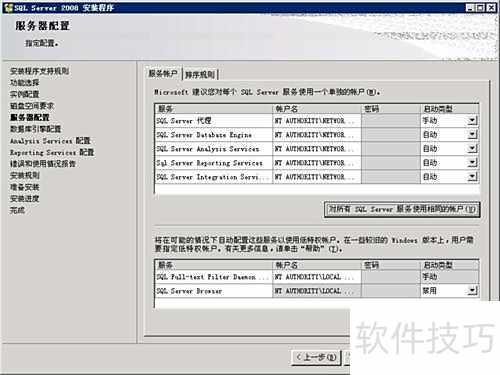Click the SQL Server 代理 service row name

(184, 121)
